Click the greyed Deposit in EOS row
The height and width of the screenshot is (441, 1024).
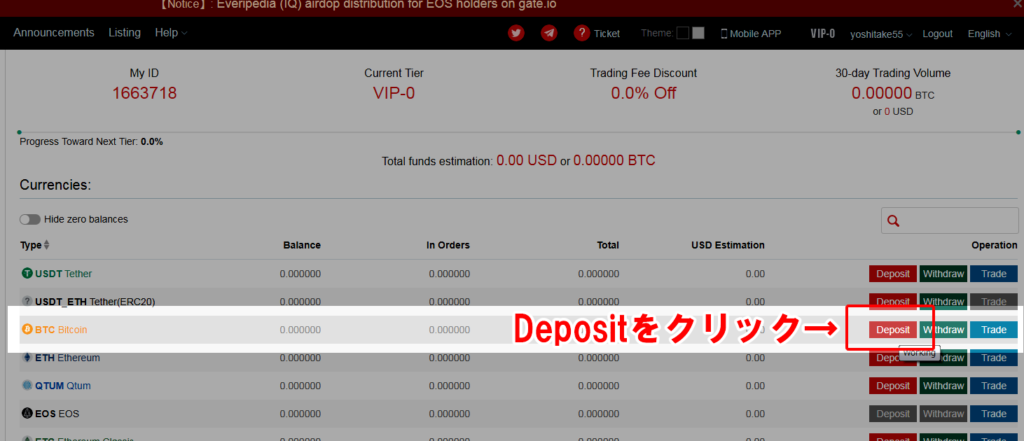(x=893, y=414)
